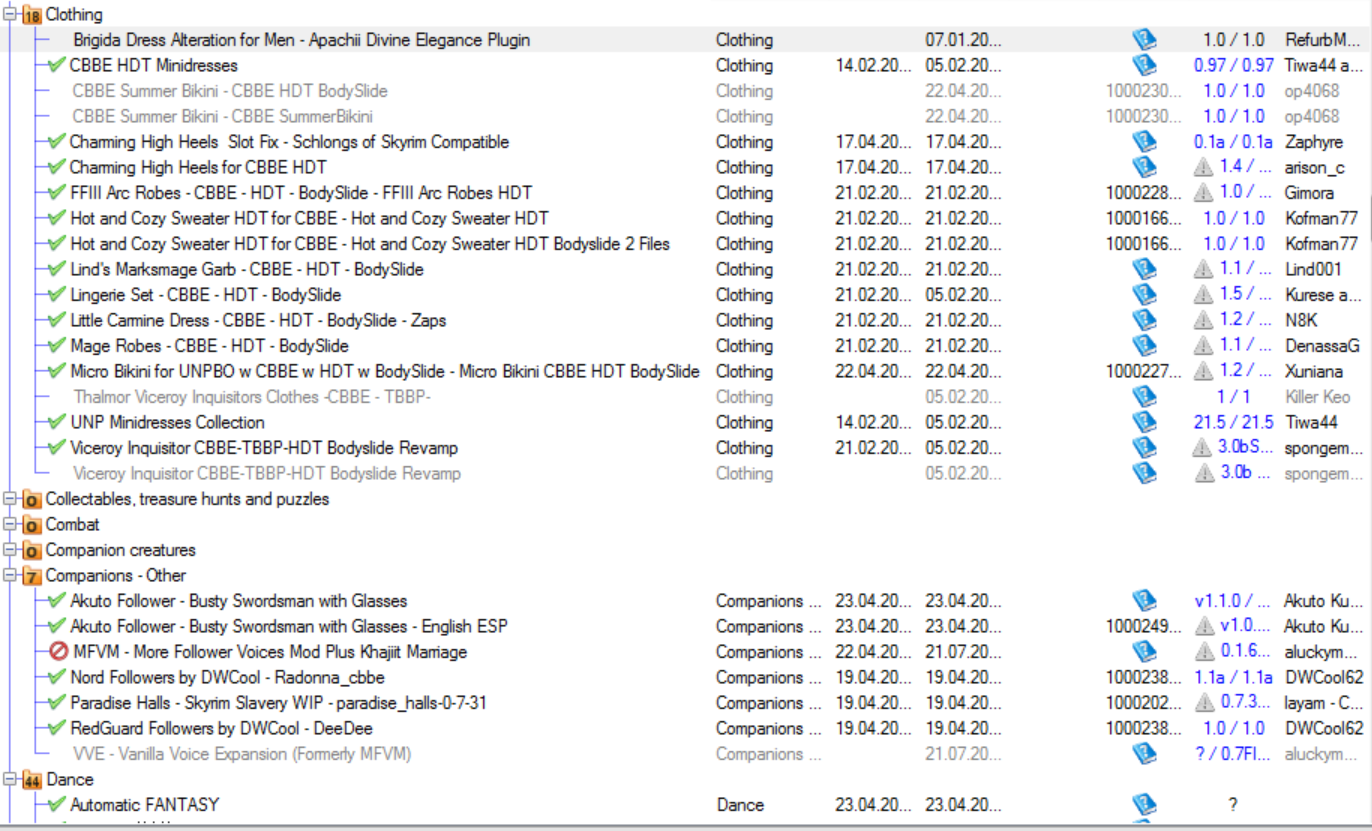Click blue book icon in Brigida Dress row
The image size is (1372, 831).
(1144, 40)
